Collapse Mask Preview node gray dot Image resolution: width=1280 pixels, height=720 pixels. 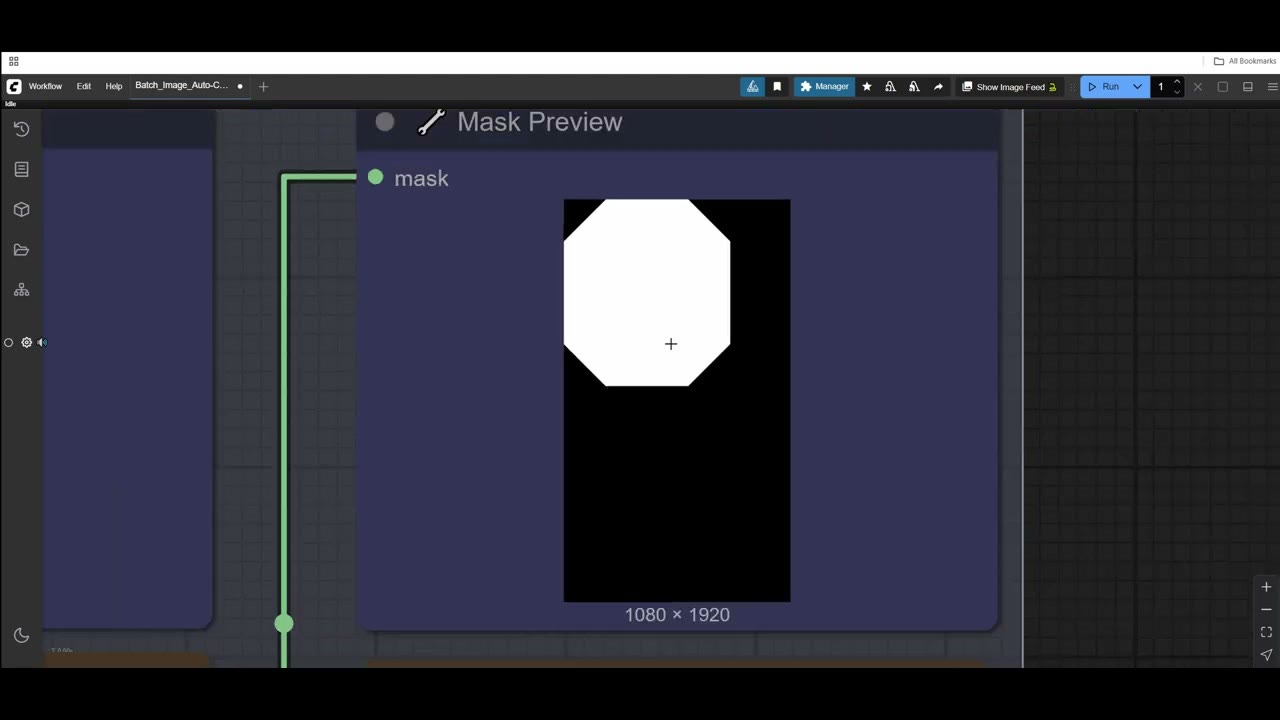click(385, 122)
